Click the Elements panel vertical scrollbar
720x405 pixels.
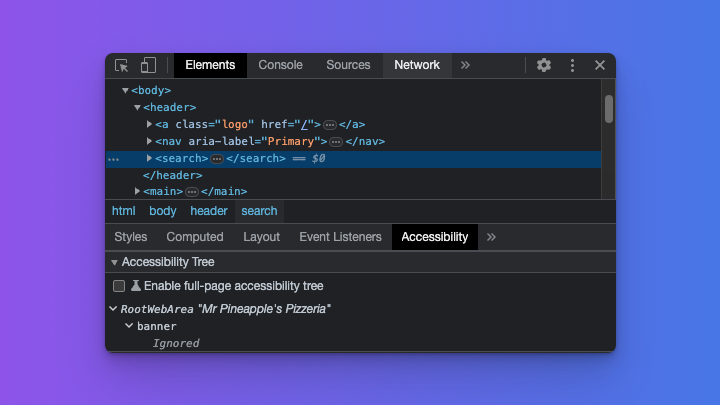(x=608, y=108)
